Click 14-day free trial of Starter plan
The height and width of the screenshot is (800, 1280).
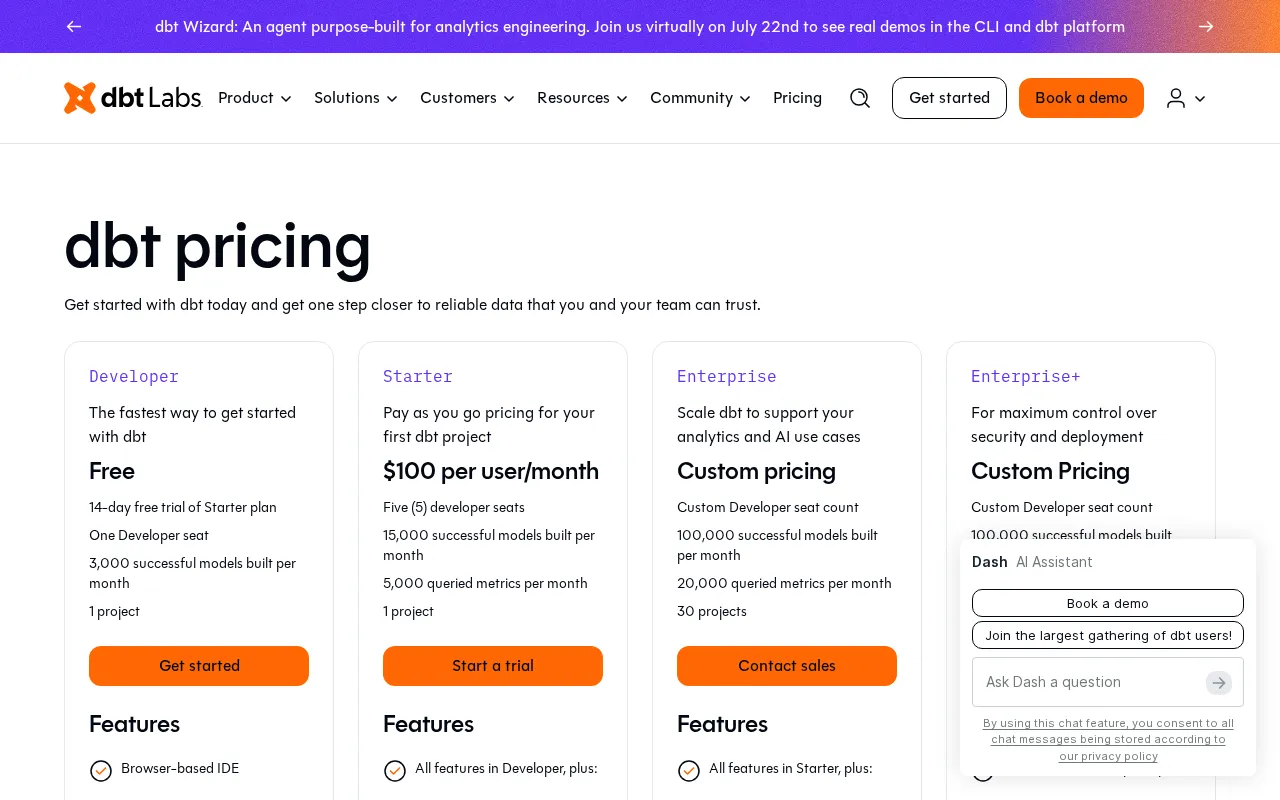tap(183, 508)
